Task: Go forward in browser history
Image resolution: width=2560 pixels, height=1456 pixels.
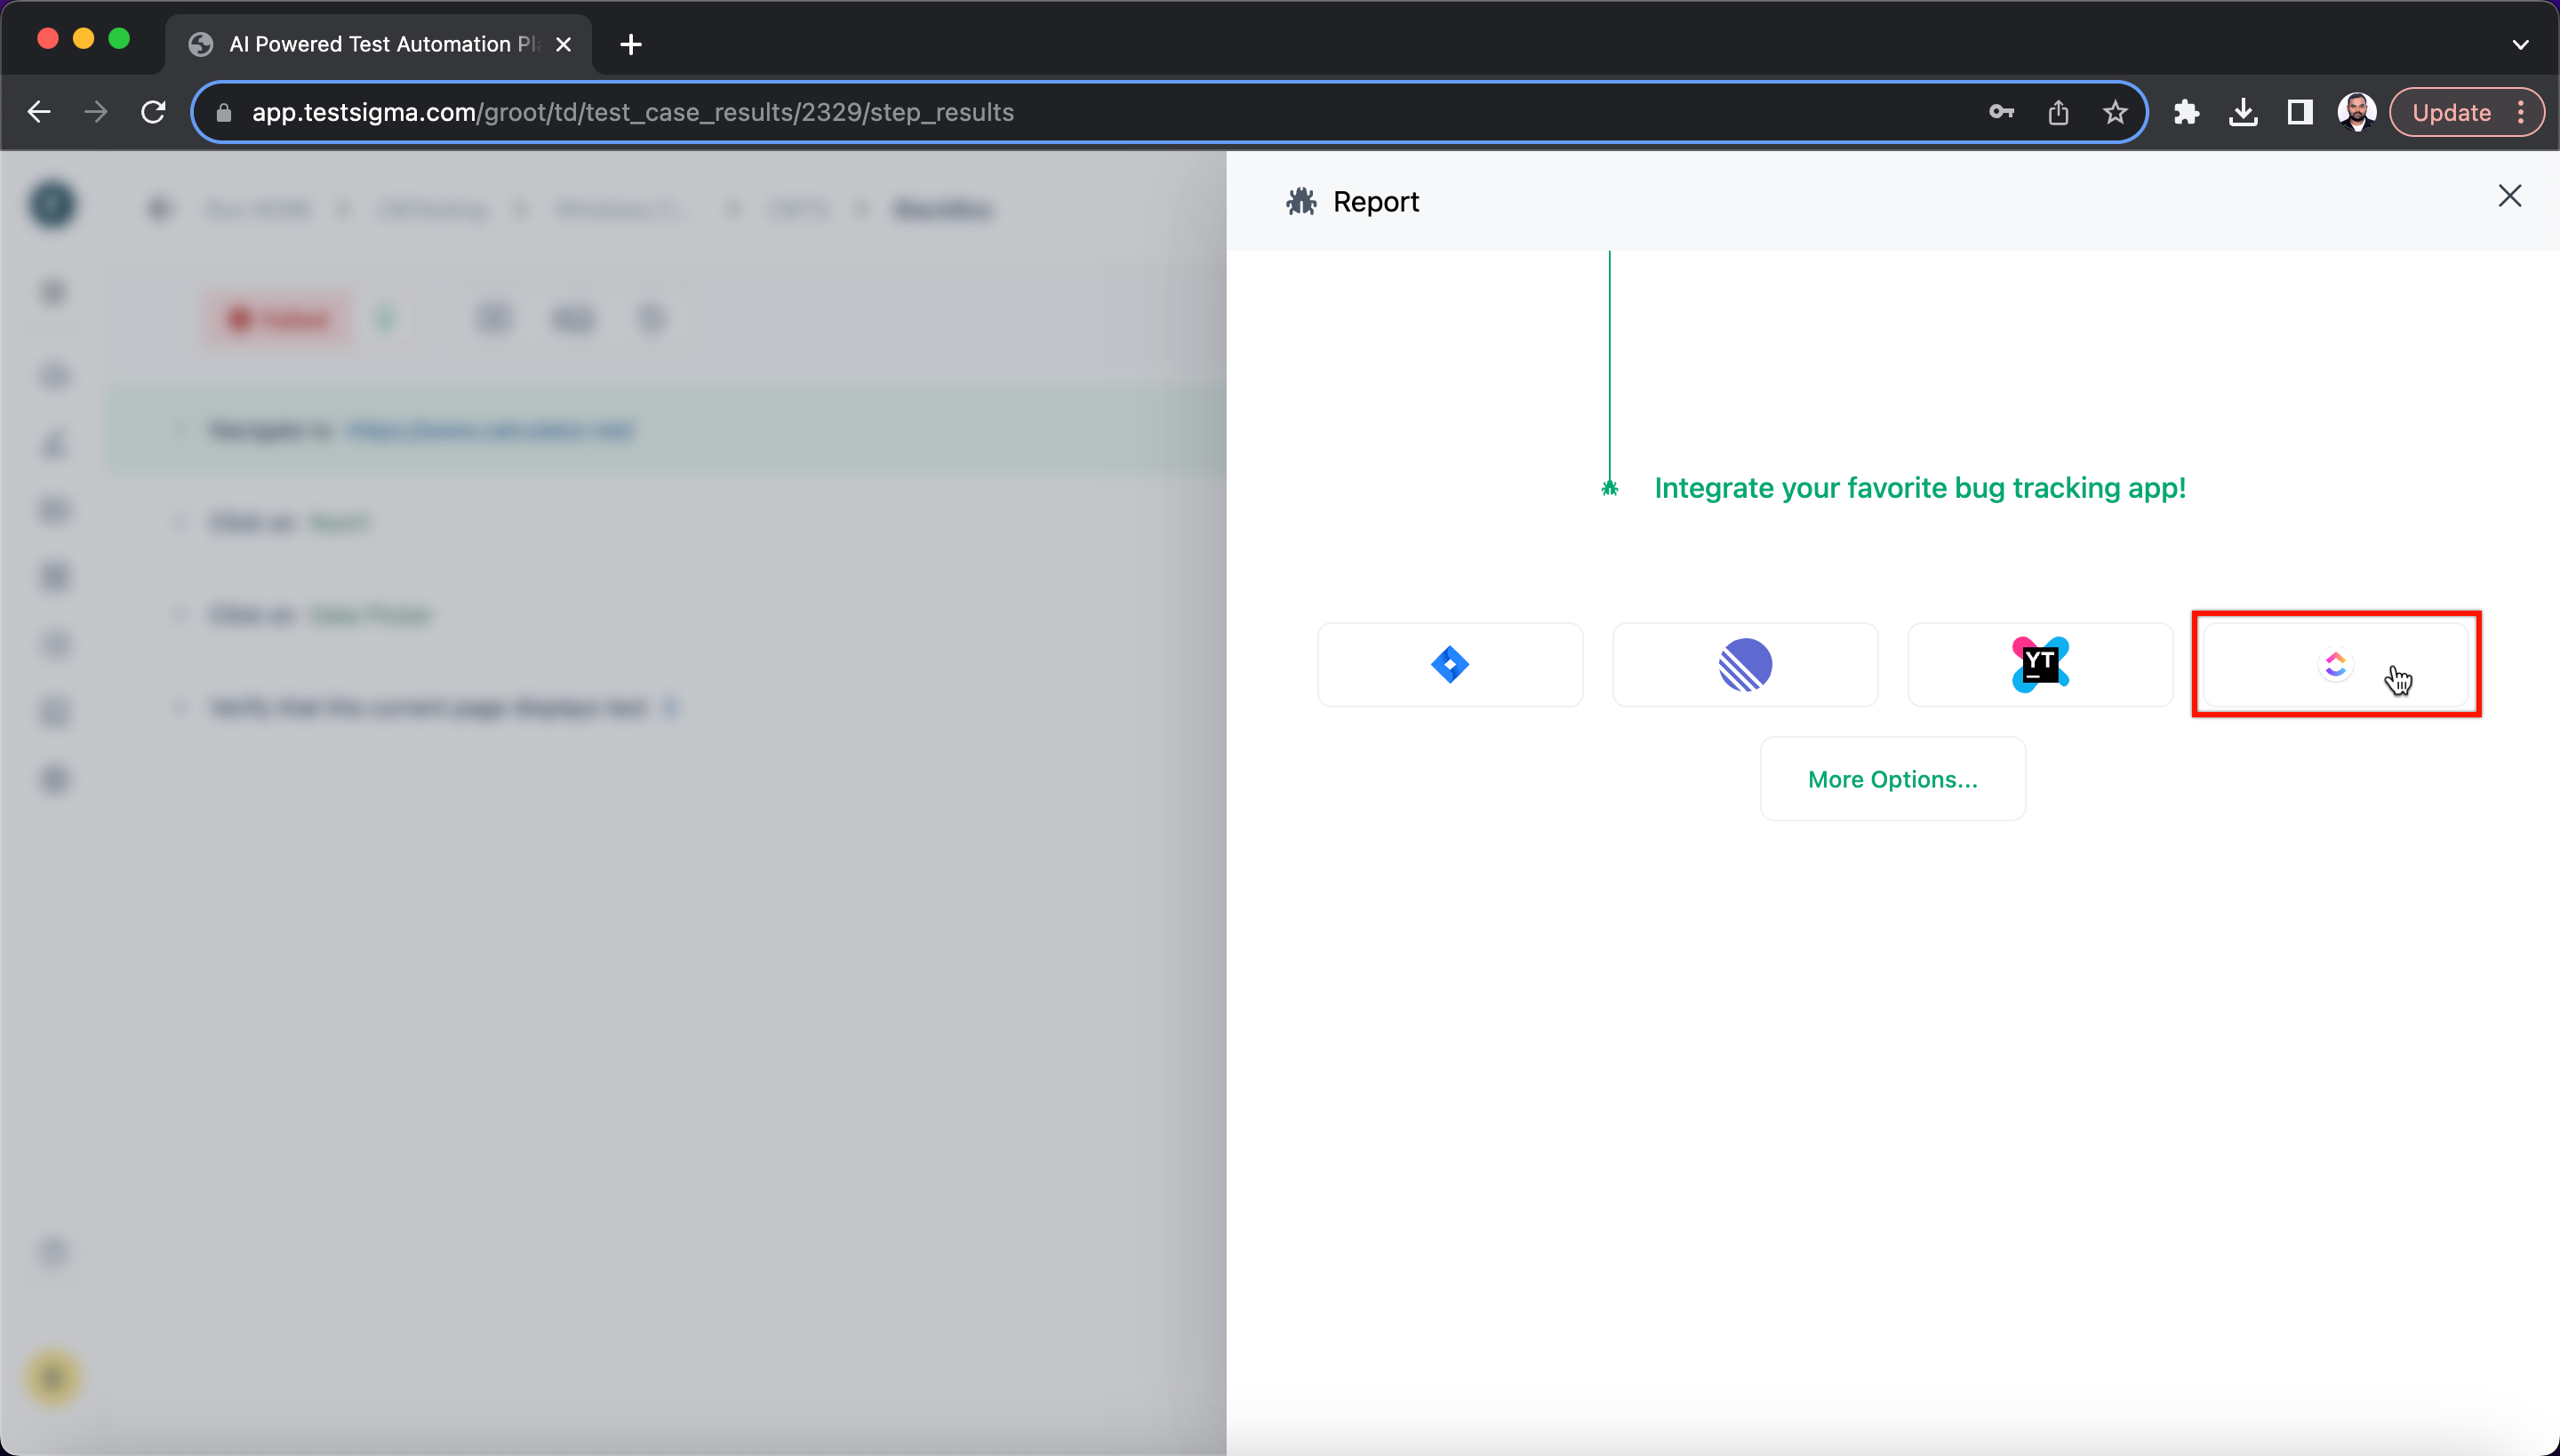Action: pyautogui.click(x=96, y=112)
